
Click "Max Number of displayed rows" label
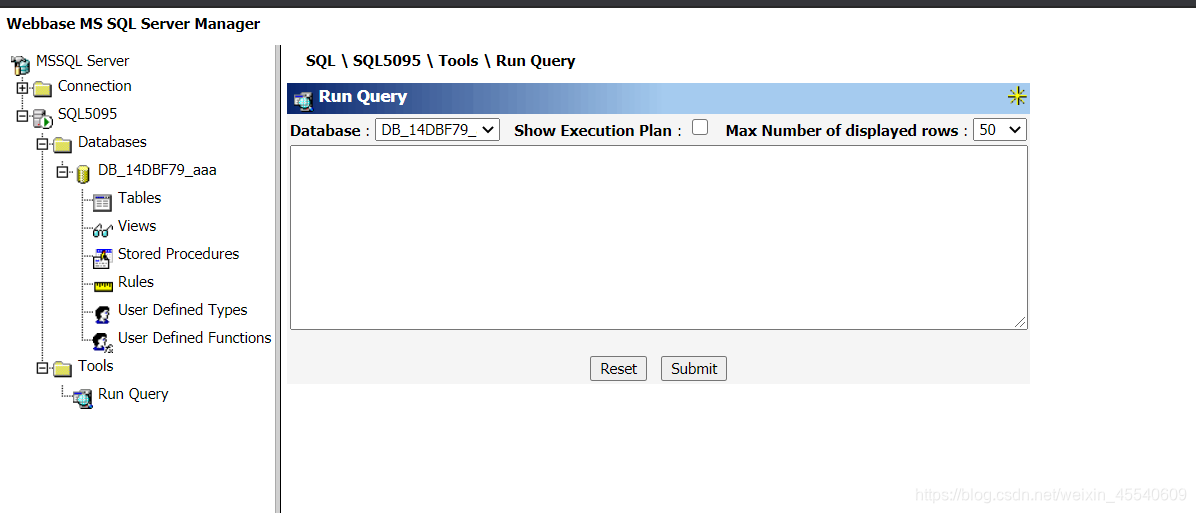842,130
